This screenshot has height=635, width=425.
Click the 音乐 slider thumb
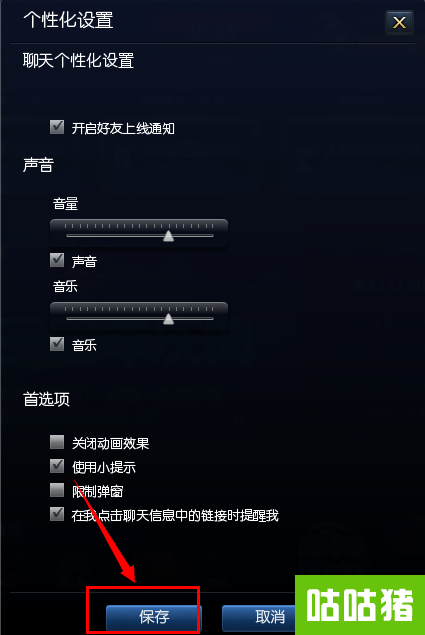click(x=168, y=319)
